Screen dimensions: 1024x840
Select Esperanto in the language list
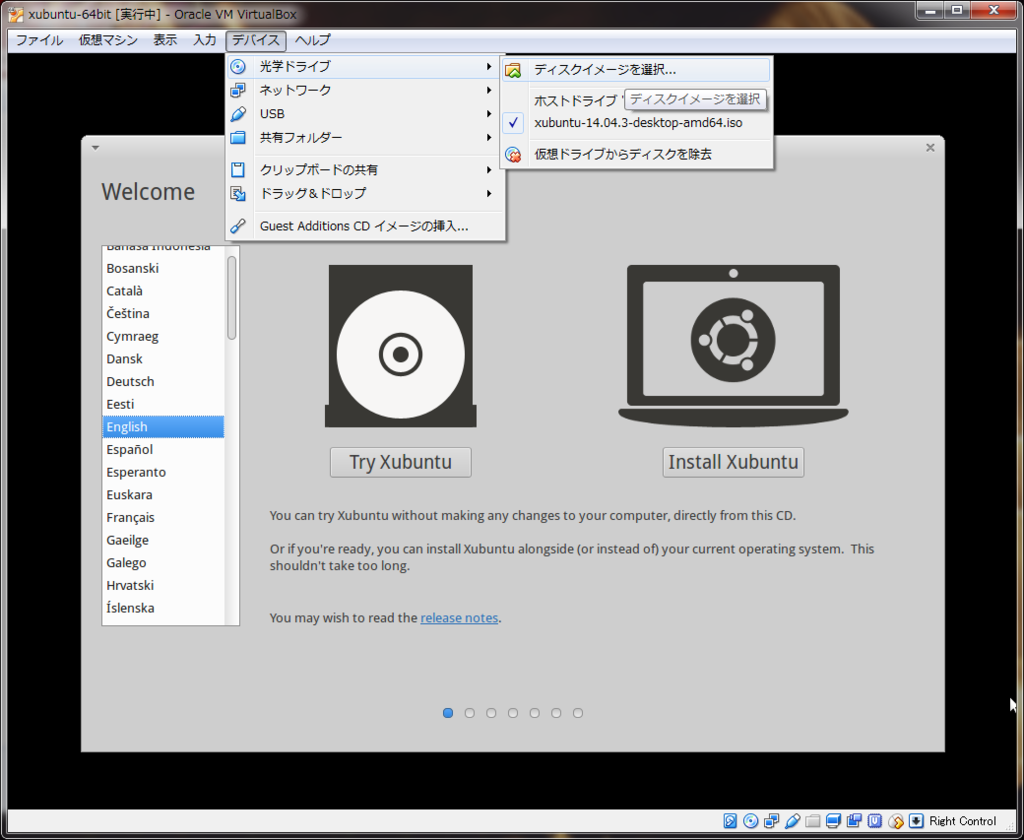click(163, 472)
